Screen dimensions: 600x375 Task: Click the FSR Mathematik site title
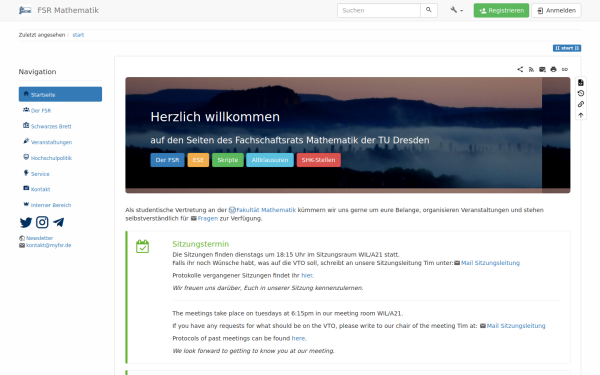[68, 10]
